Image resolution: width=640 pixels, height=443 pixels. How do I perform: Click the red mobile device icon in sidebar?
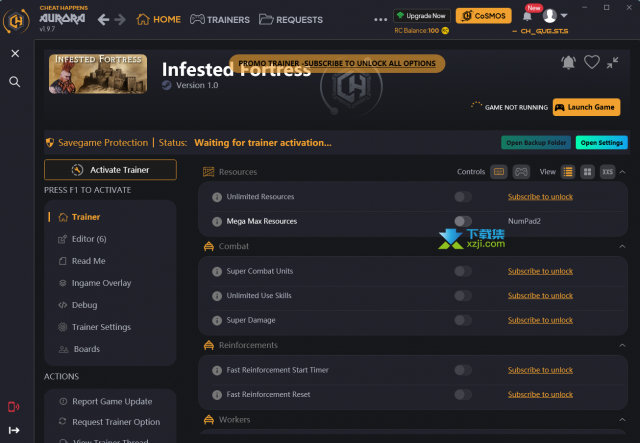(13, 407)
